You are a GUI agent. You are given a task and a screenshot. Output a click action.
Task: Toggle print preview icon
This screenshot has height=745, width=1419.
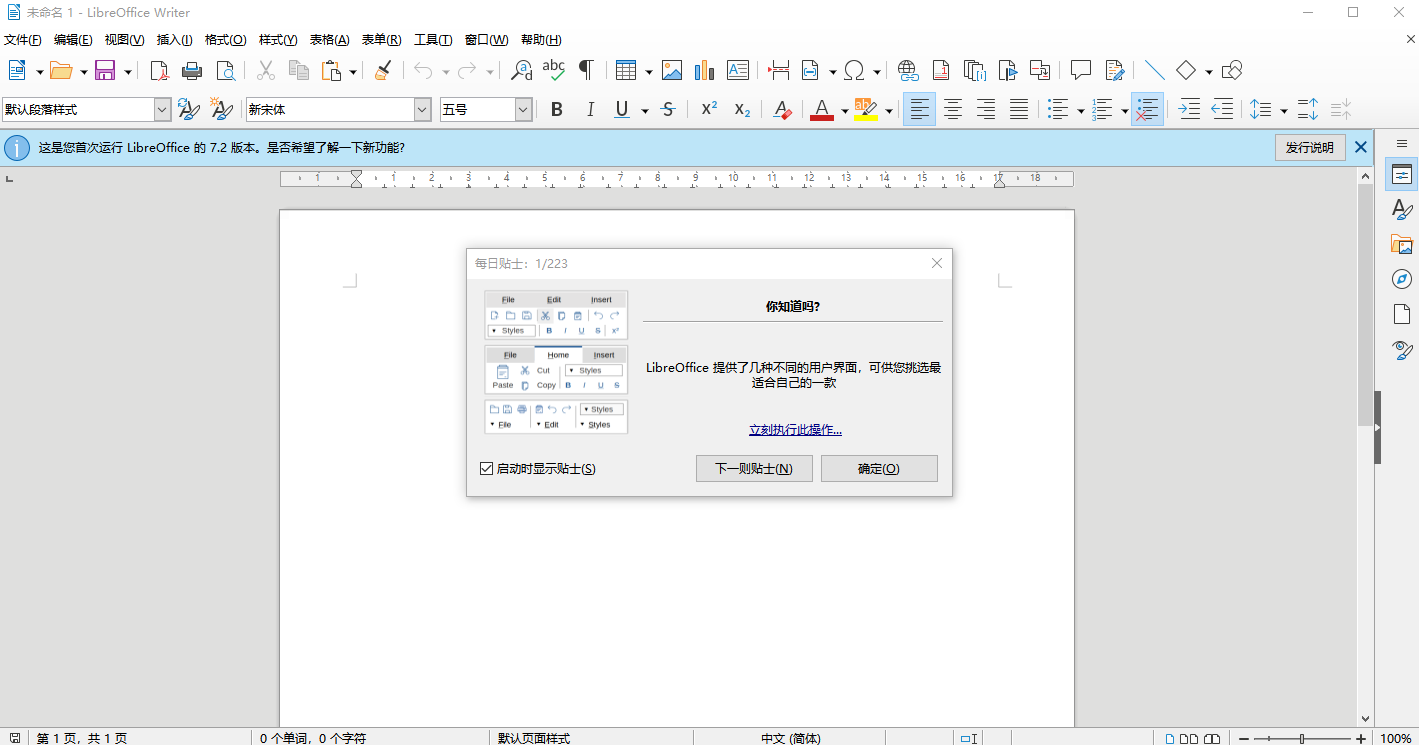[226, 70]
